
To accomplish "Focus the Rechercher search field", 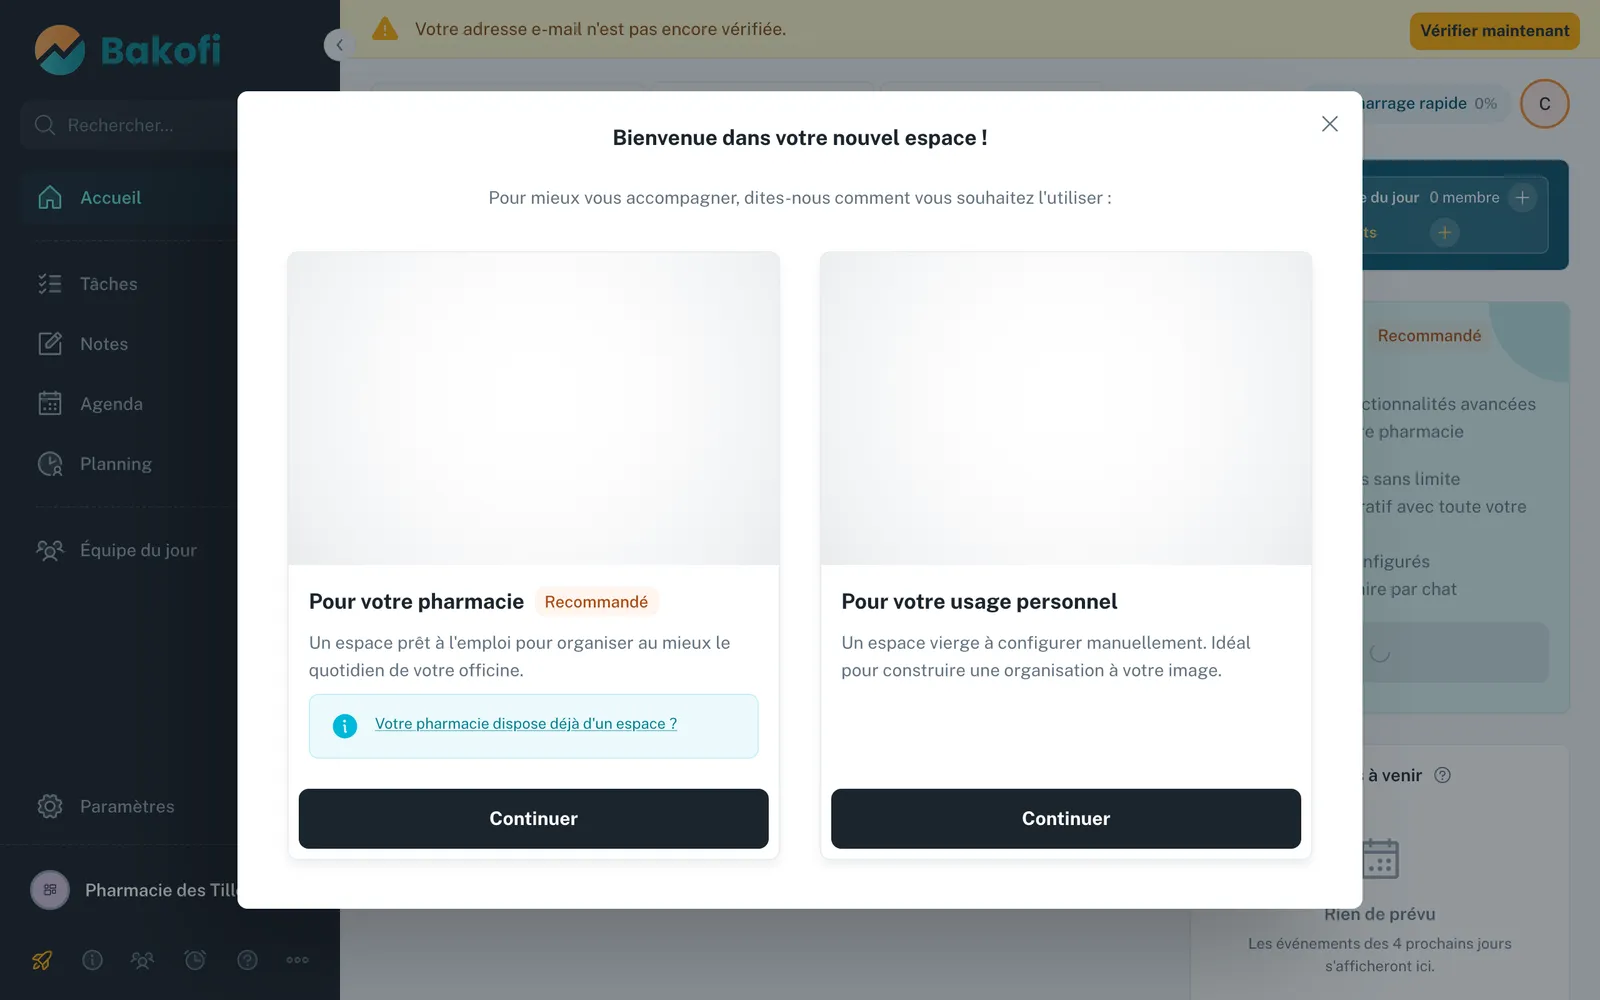I will click(x=130, y=125).
